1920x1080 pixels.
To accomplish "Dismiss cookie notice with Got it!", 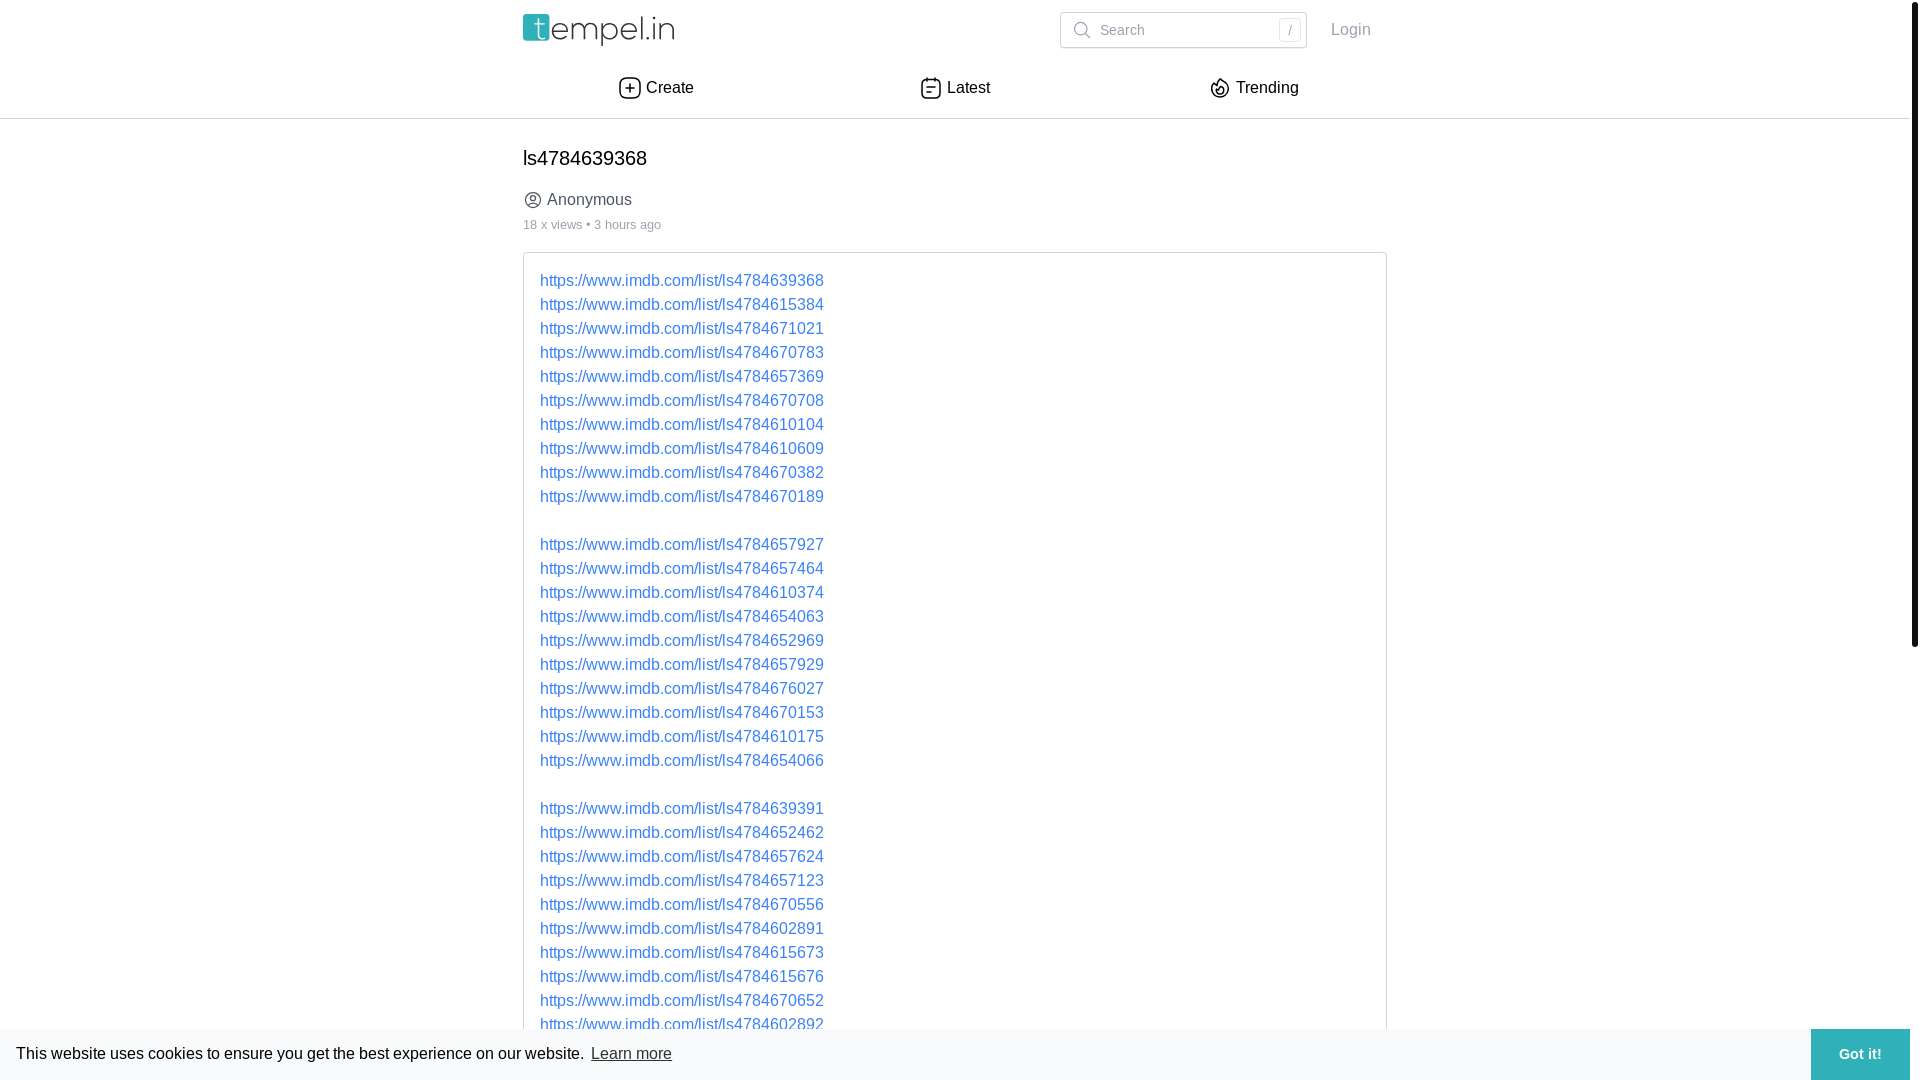I will 1860,1054.
